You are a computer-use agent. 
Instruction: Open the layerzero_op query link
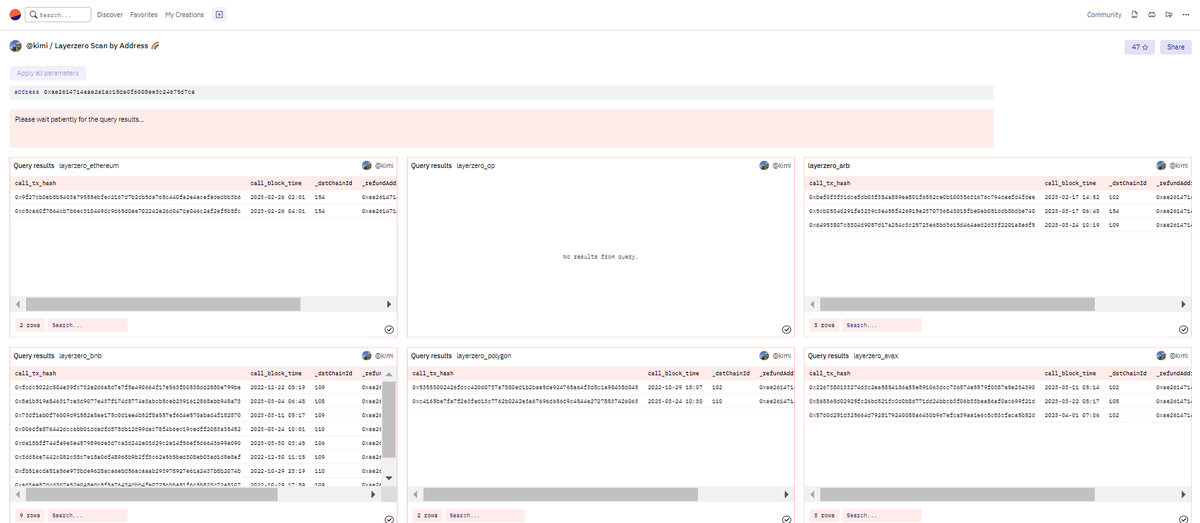click(x=475, y=165)
